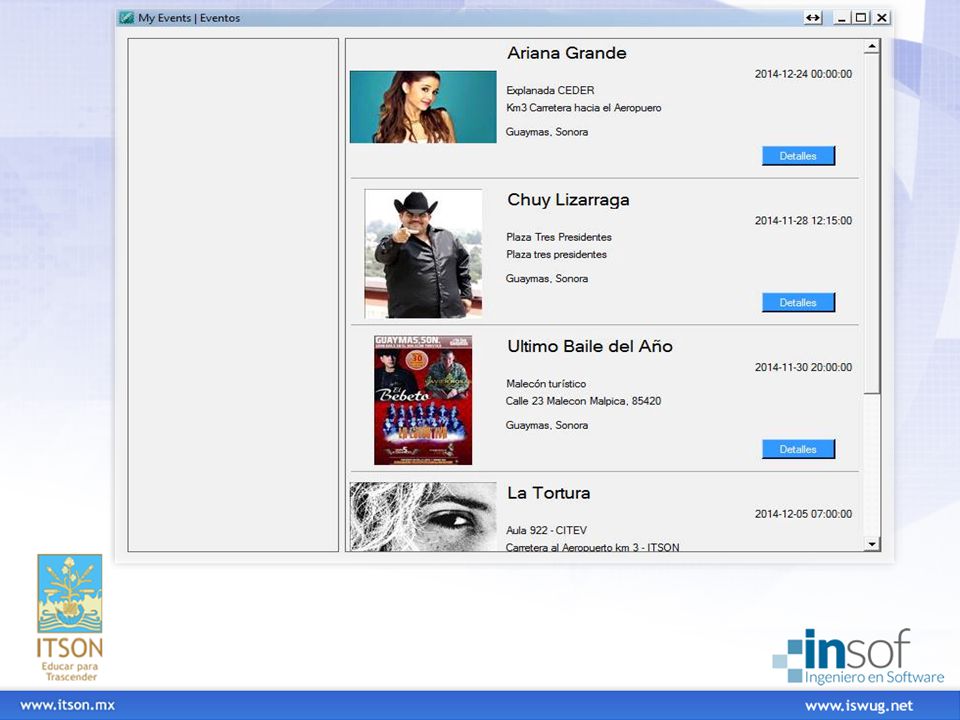Close the My Events window
The height and width of the screenshot is (720, 960).
(x=881, y=18)
